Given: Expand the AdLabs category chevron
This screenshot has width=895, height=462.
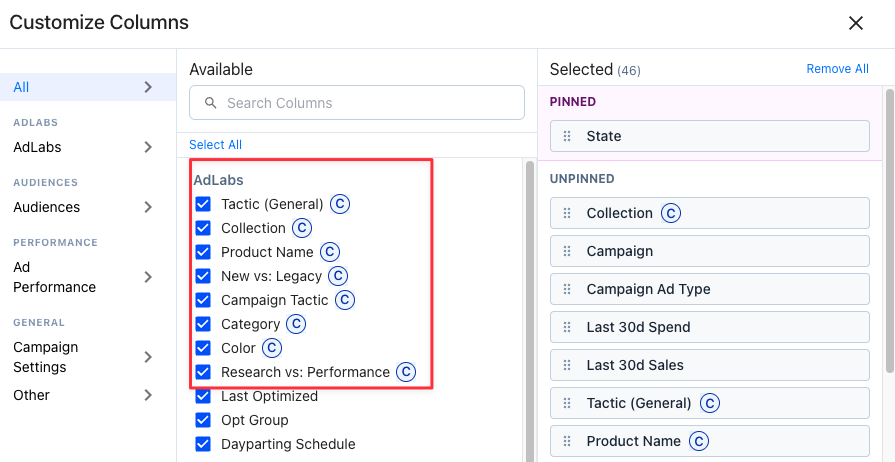Looking at the screenshot, I should 148,147.
